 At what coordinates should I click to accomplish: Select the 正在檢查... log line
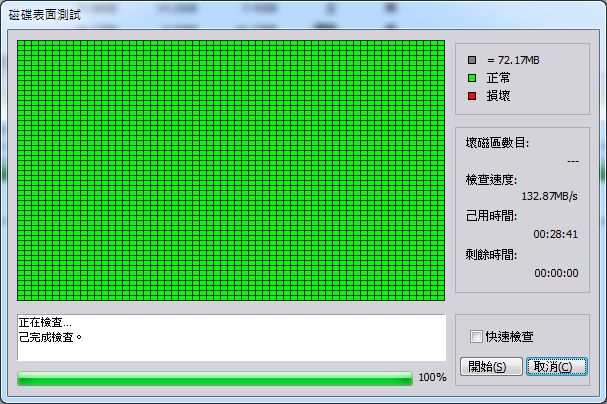[46, 324]
